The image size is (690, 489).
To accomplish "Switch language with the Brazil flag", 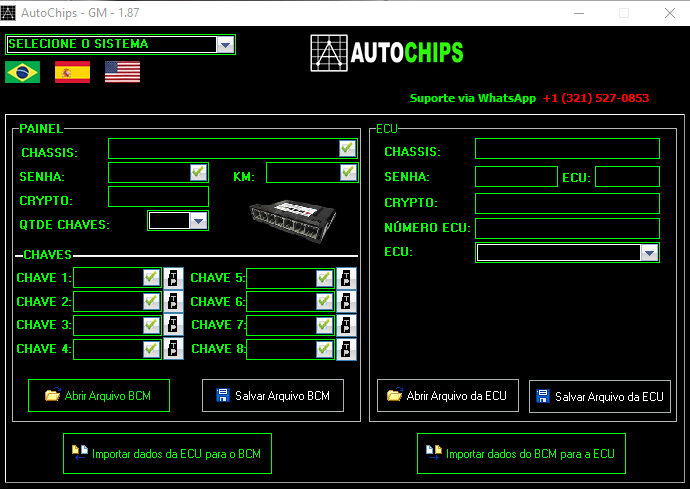I will coord(22,72).
